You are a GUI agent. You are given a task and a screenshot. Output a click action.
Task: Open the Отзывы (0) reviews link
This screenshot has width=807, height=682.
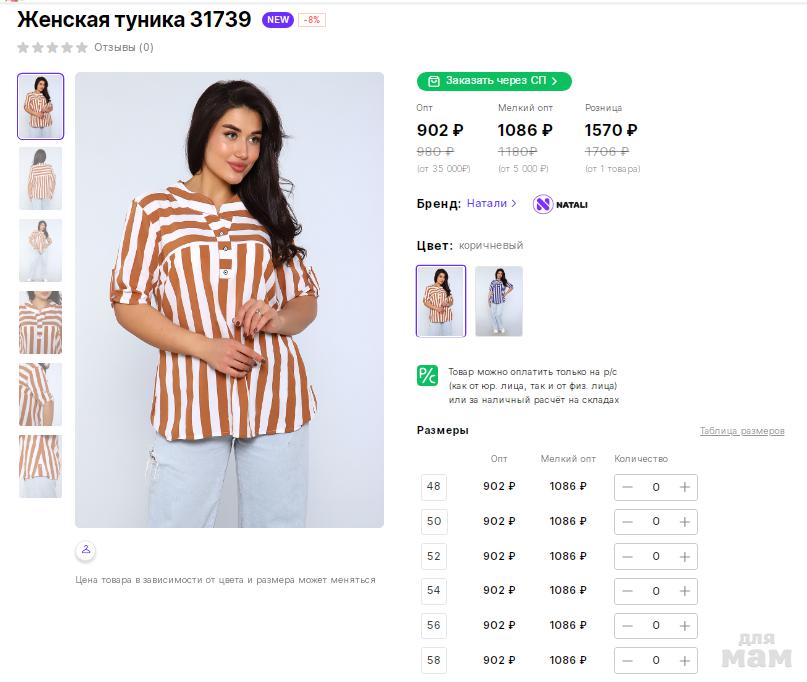pyautogui.click(x=124, y=47)
